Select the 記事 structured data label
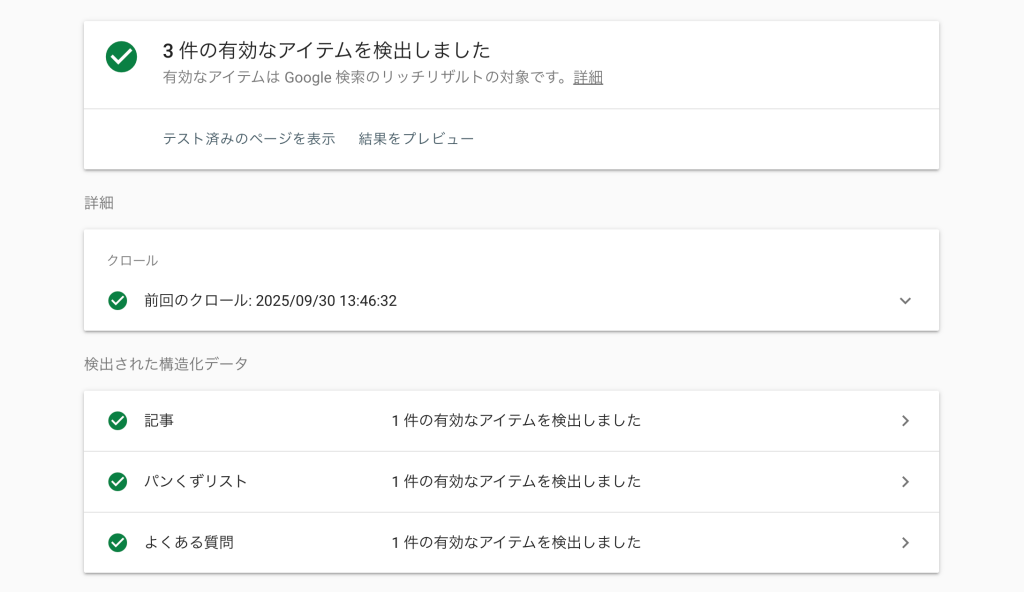The height and width of the screenshot is (592, 1024). coord(159,421)
